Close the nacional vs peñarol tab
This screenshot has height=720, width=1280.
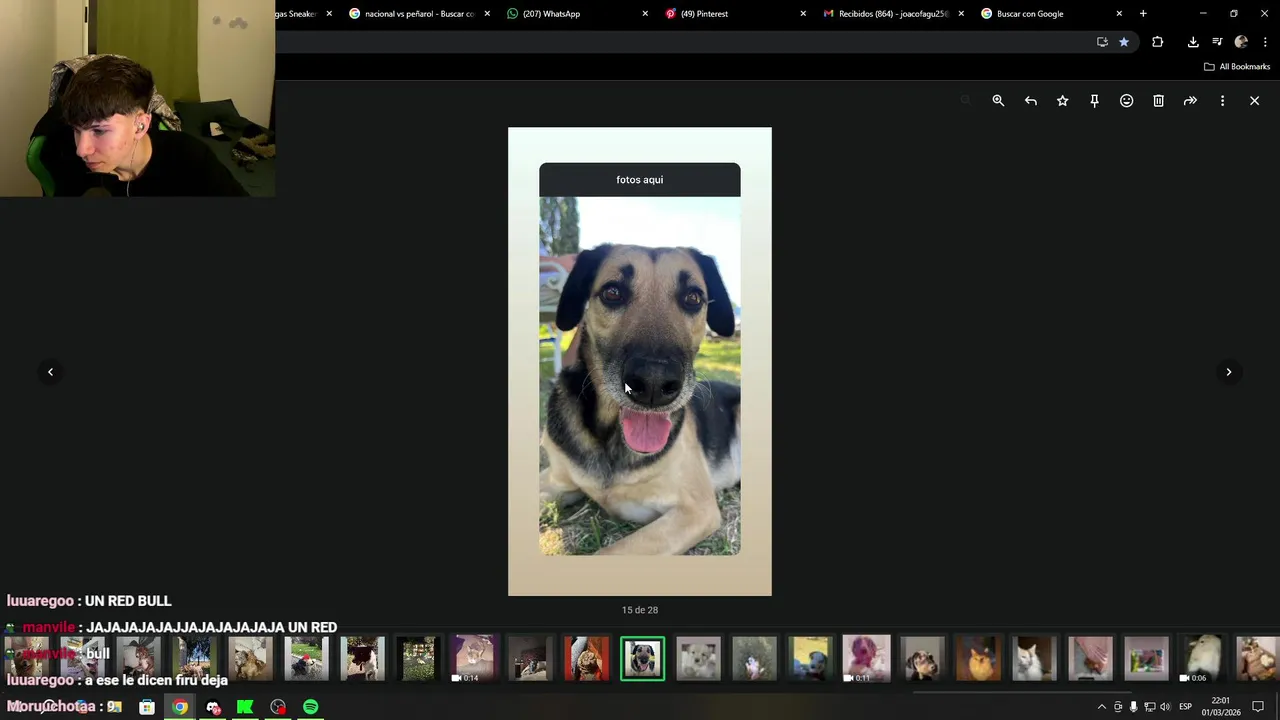(487, 14)
